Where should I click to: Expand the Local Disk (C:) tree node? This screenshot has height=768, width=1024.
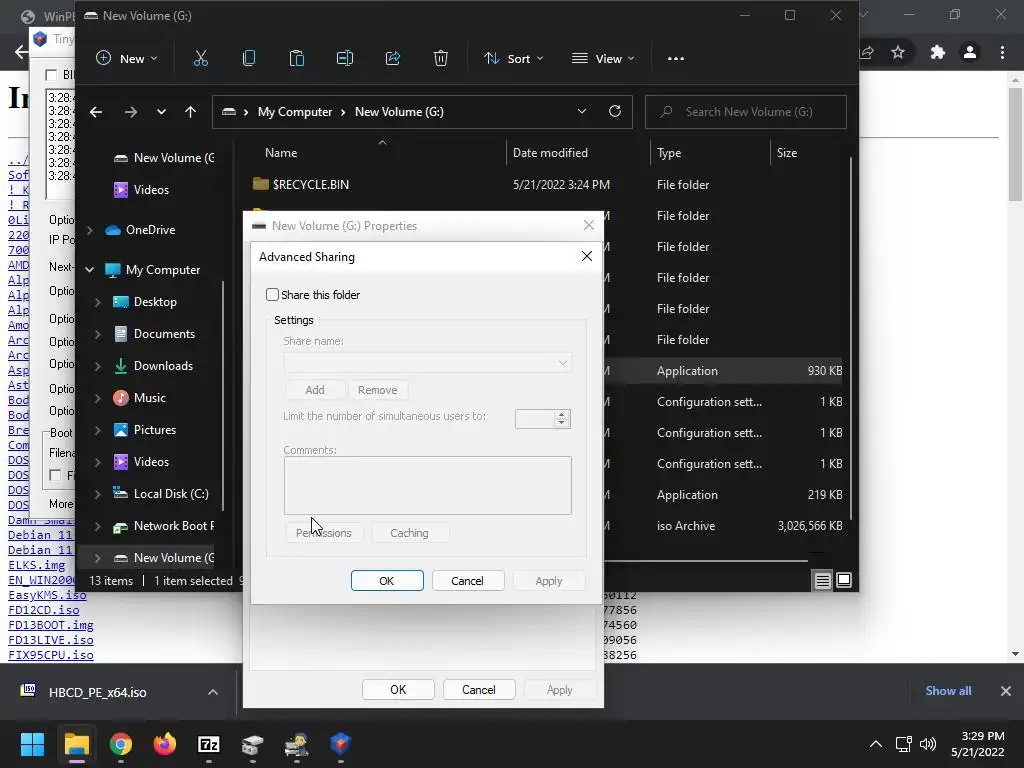coord(97,494)
